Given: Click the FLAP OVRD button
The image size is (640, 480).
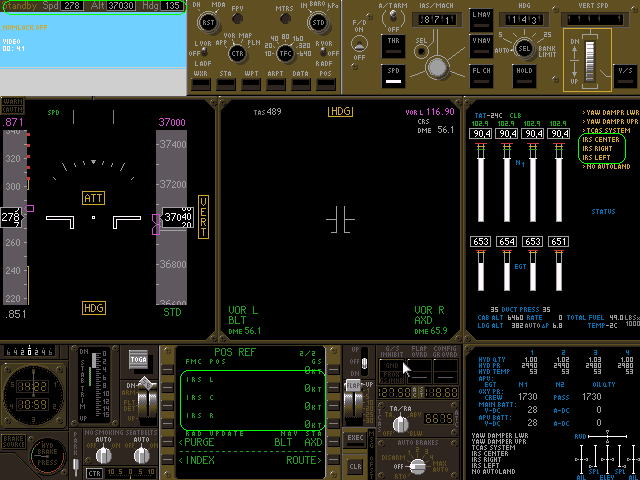Looking at the screenshot, I should point(419,370).
